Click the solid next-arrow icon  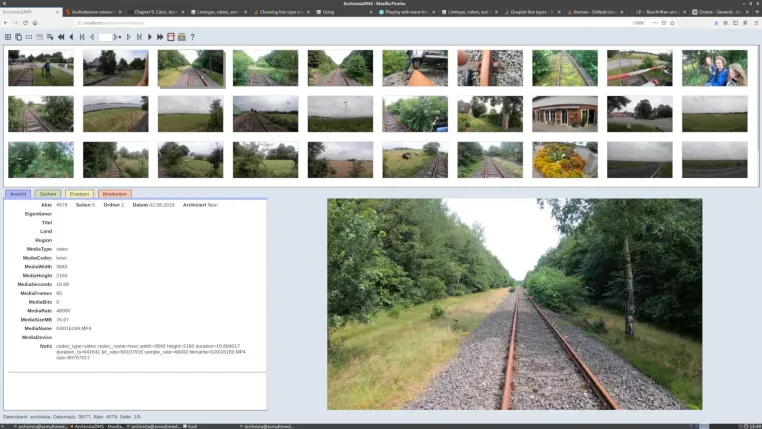click(150, 37)
